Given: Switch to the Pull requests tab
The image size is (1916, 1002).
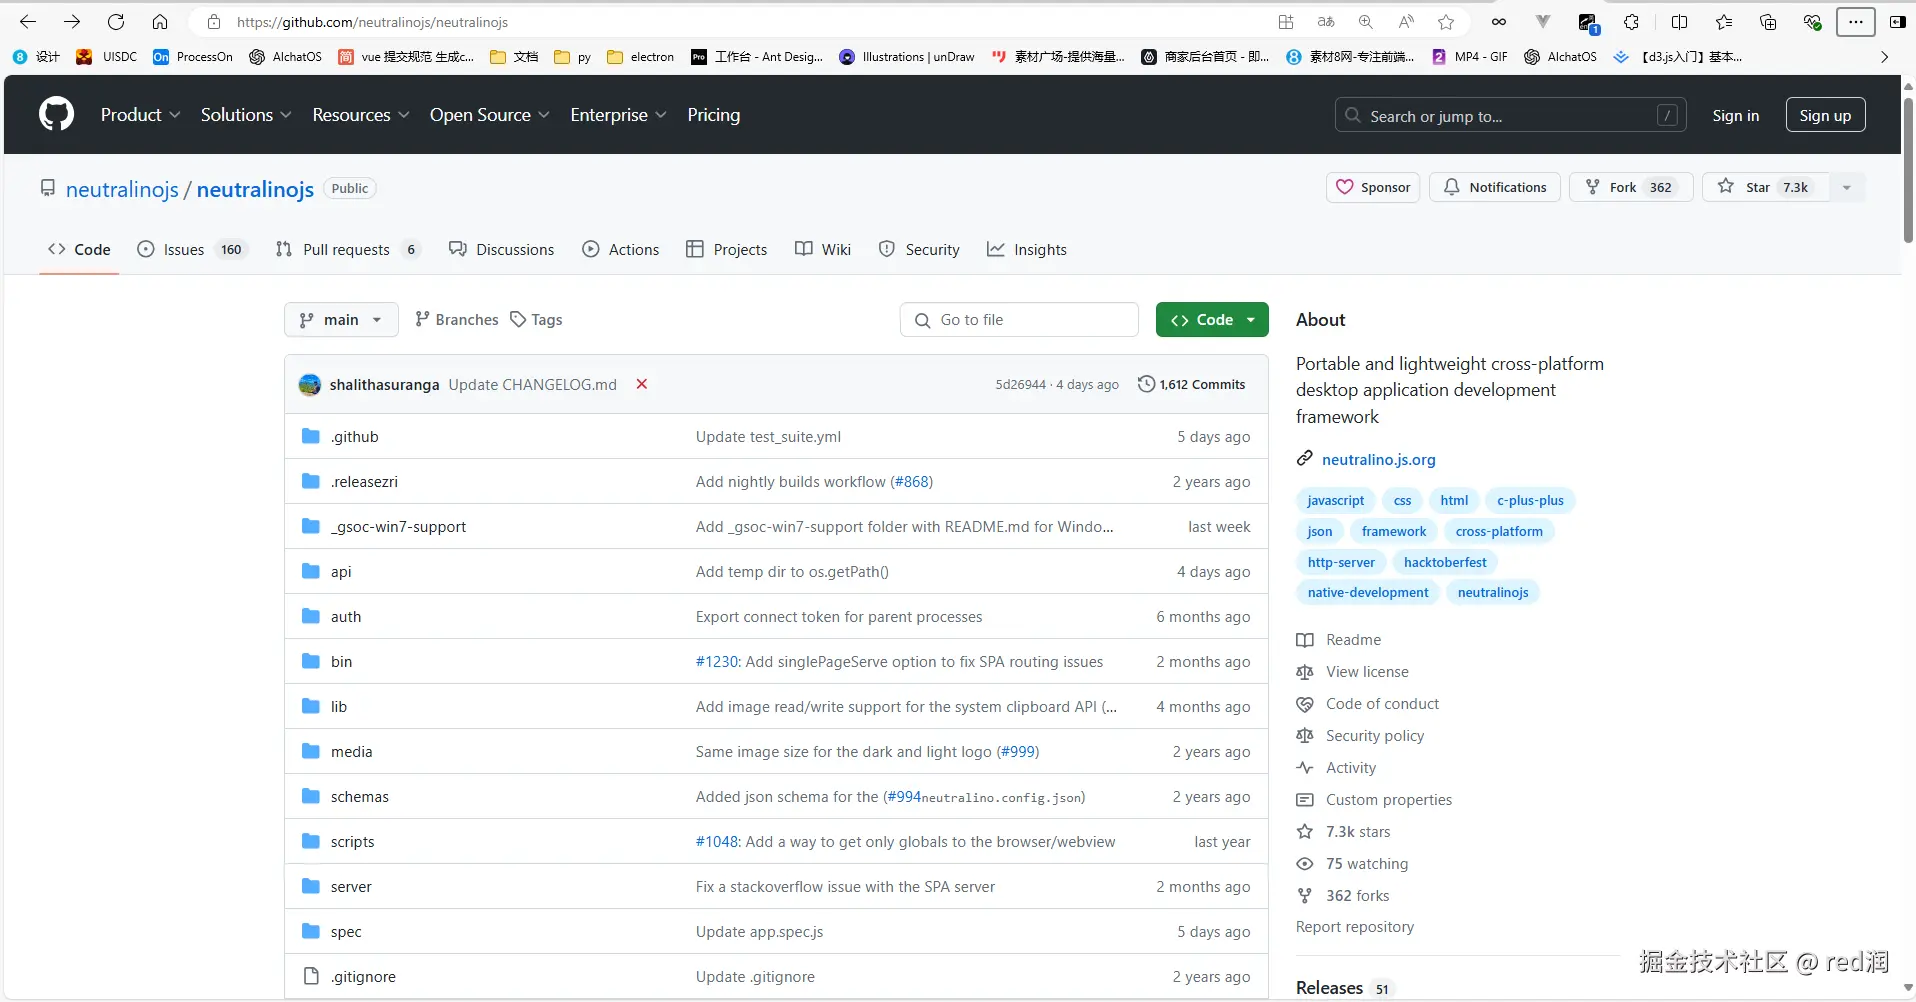Looking at the screenshot, I should point(347,249).
